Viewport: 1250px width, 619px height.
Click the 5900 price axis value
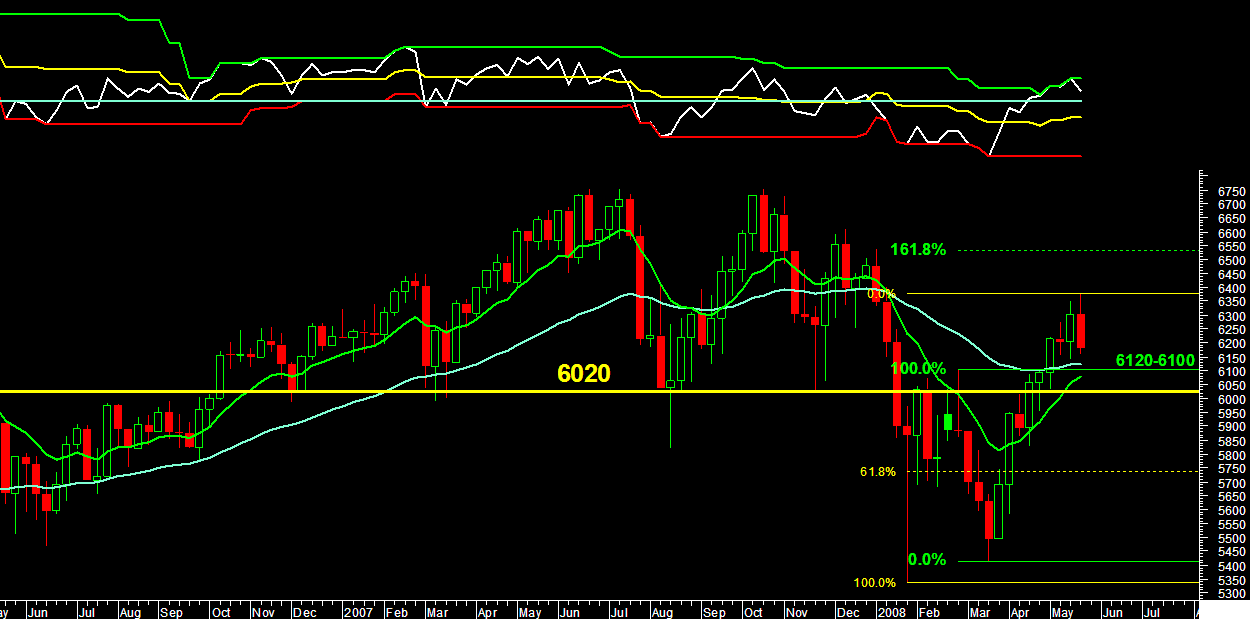1231,428
